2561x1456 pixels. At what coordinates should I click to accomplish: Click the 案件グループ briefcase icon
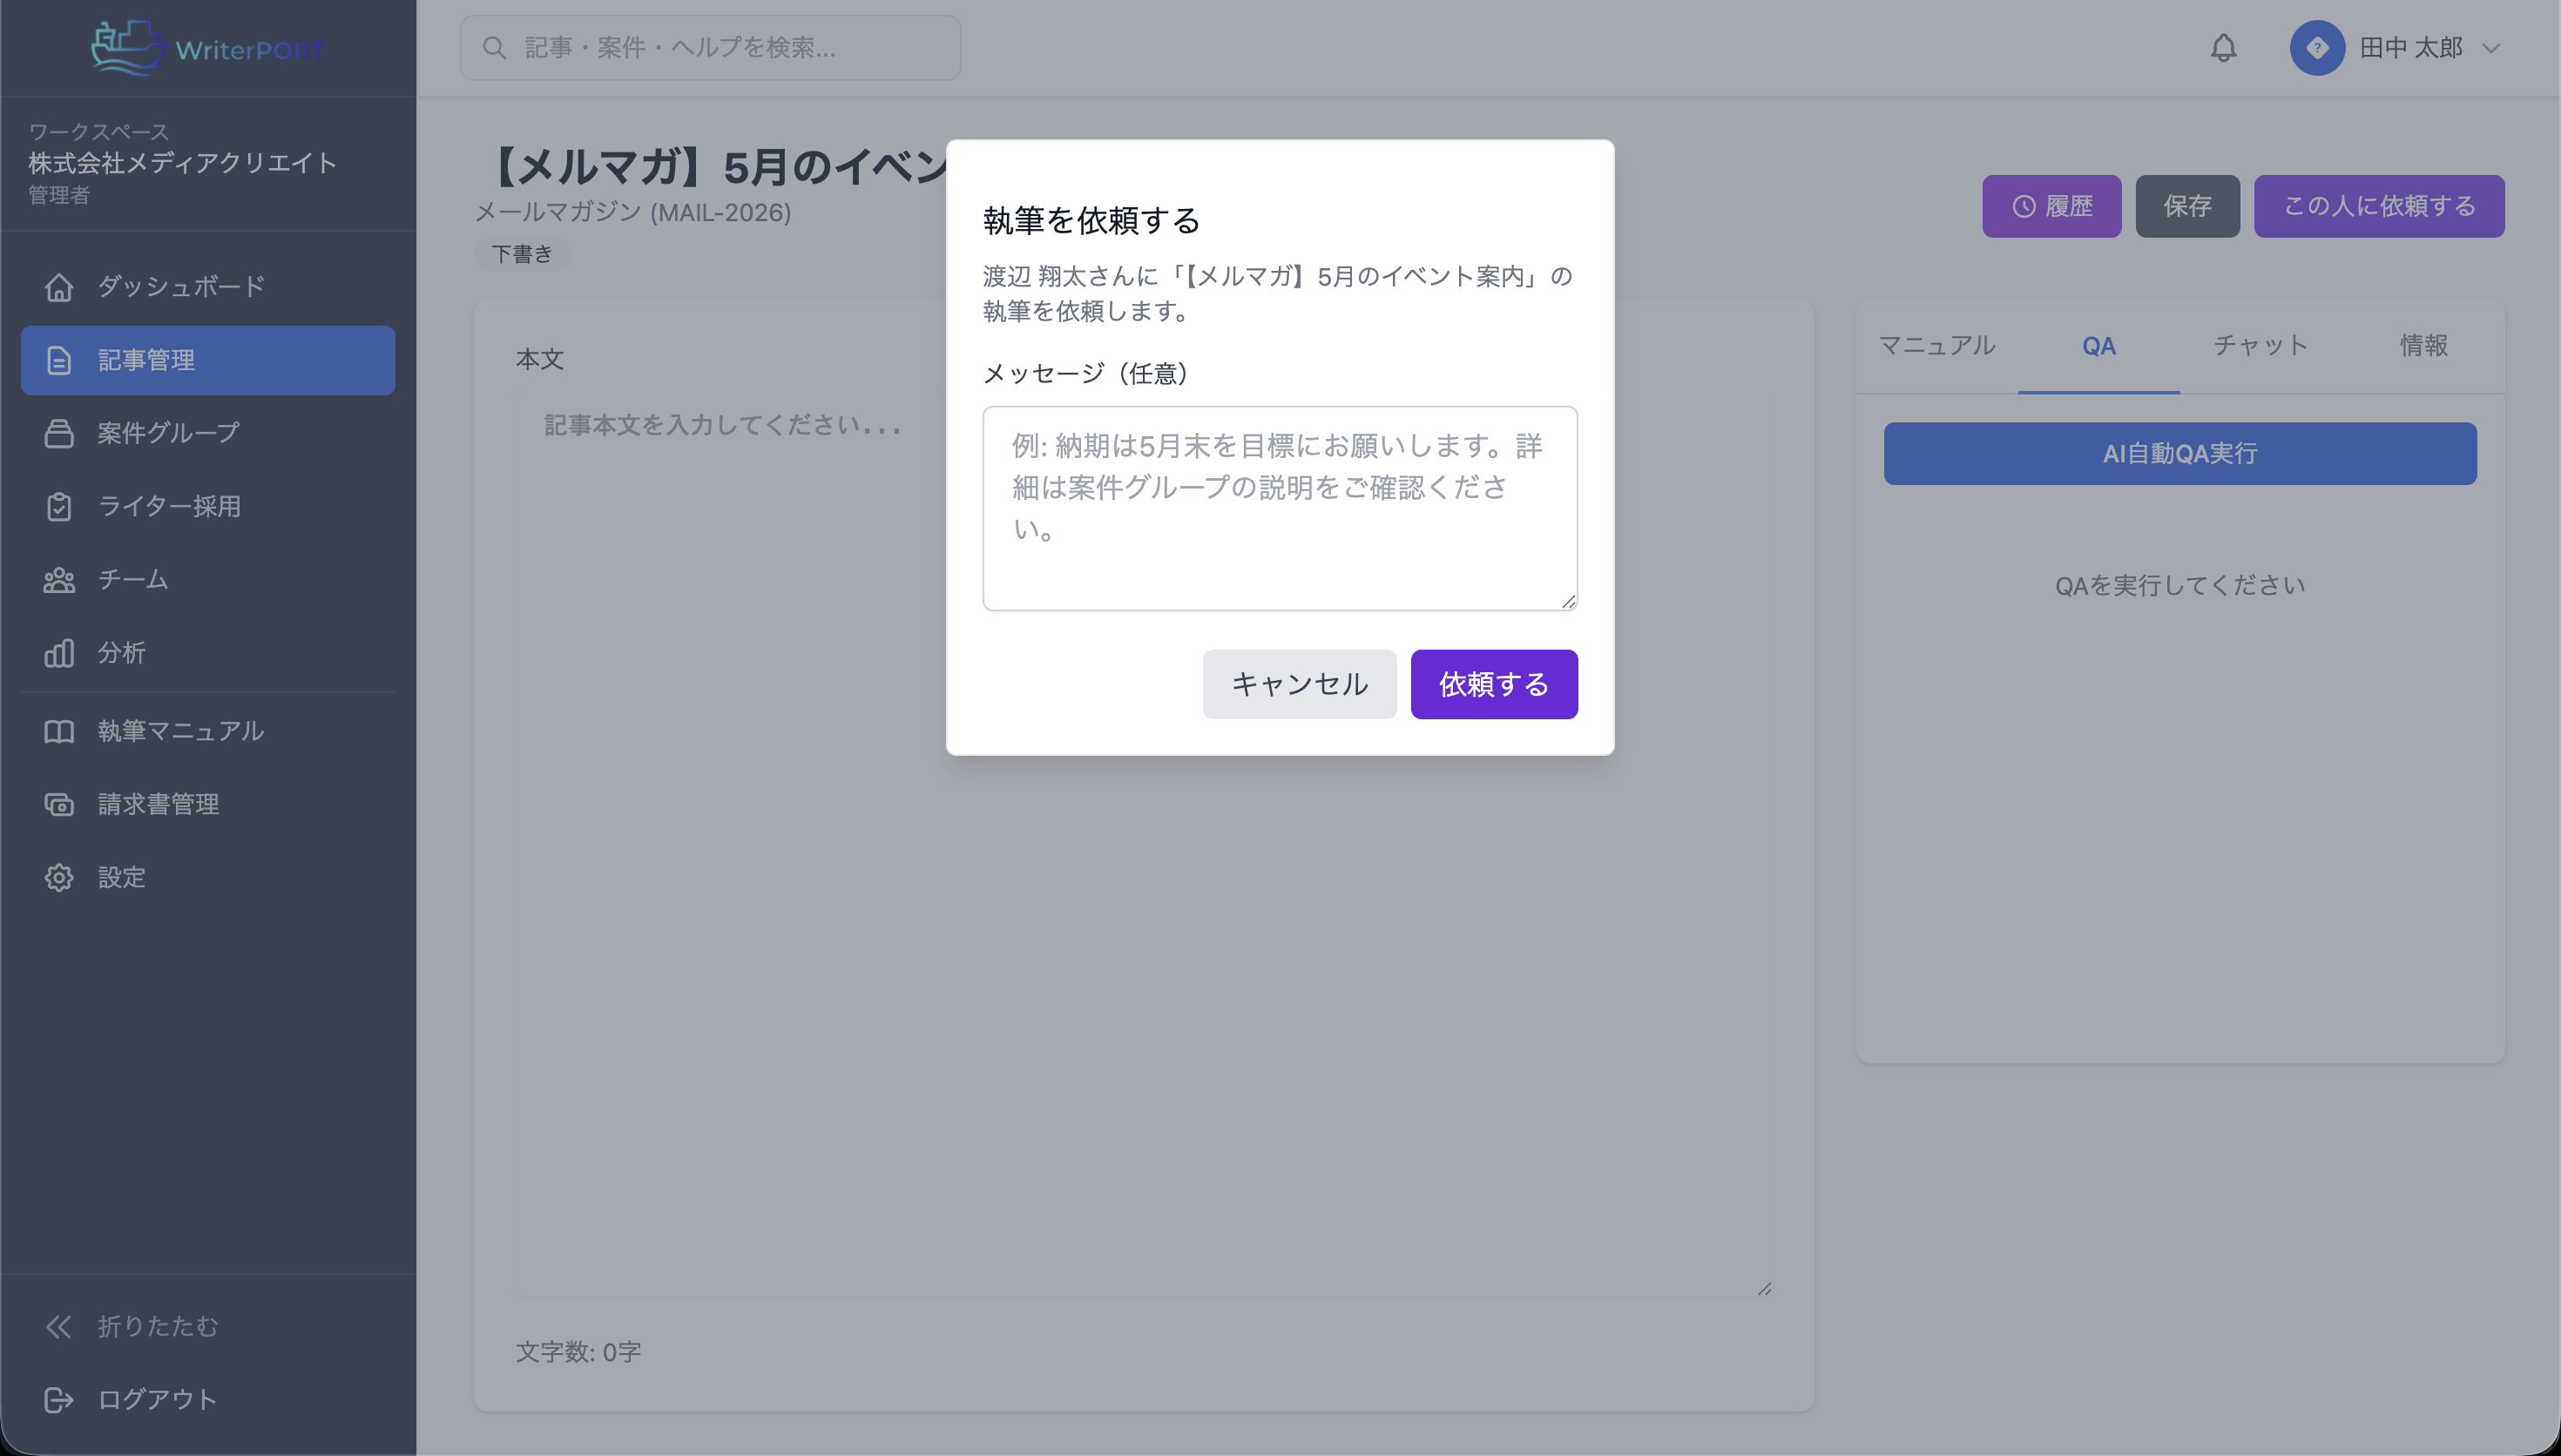click(59, 433)
